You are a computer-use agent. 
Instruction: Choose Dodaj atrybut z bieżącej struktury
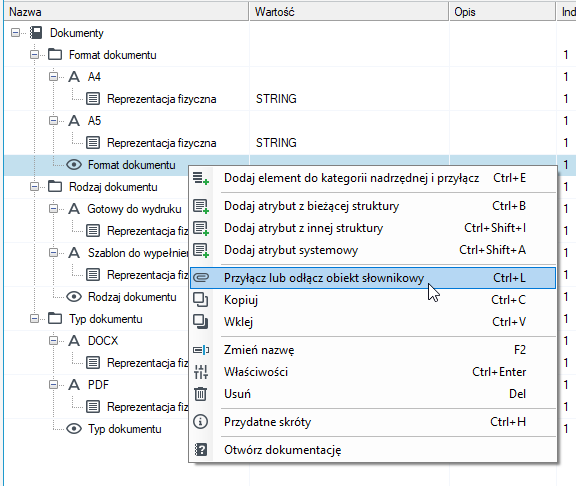(x=373, y=206)
